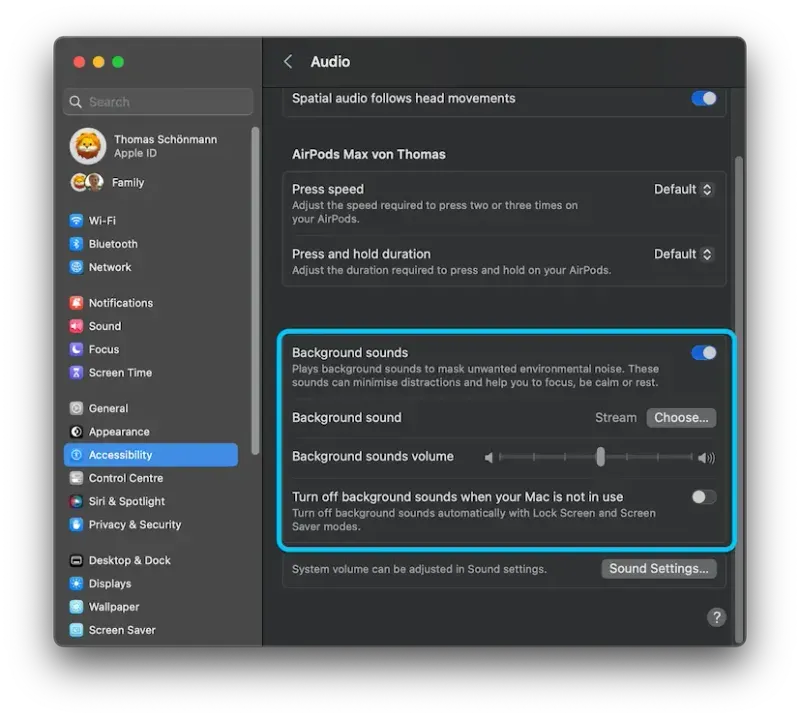Toggle Spatial audio follows head movements
The width and height of the screenshot is (800, 718).
click(x=704, y=98)
